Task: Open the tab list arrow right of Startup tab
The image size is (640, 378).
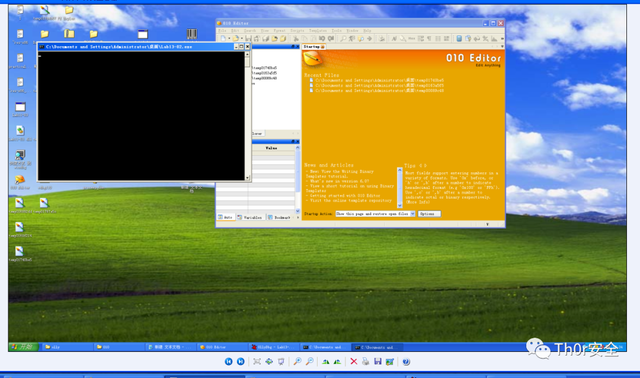Action: [x=502, y=47]
